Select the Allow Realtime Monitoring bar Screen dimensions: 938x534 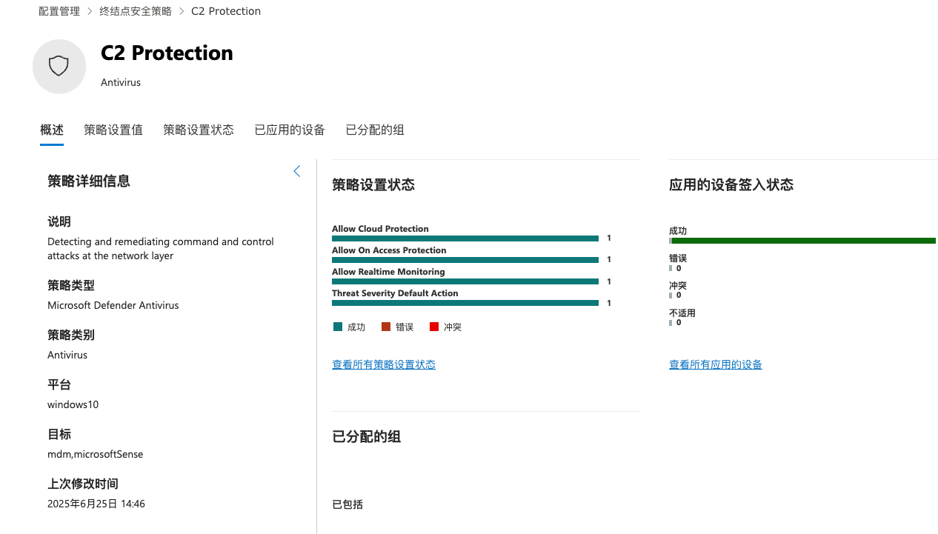point(465,281)
